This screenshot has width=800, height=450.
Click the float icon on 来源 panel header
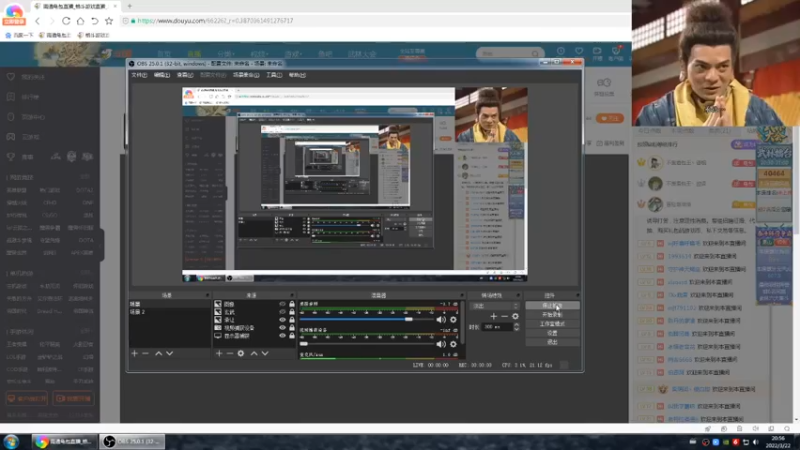click(292, 295)
